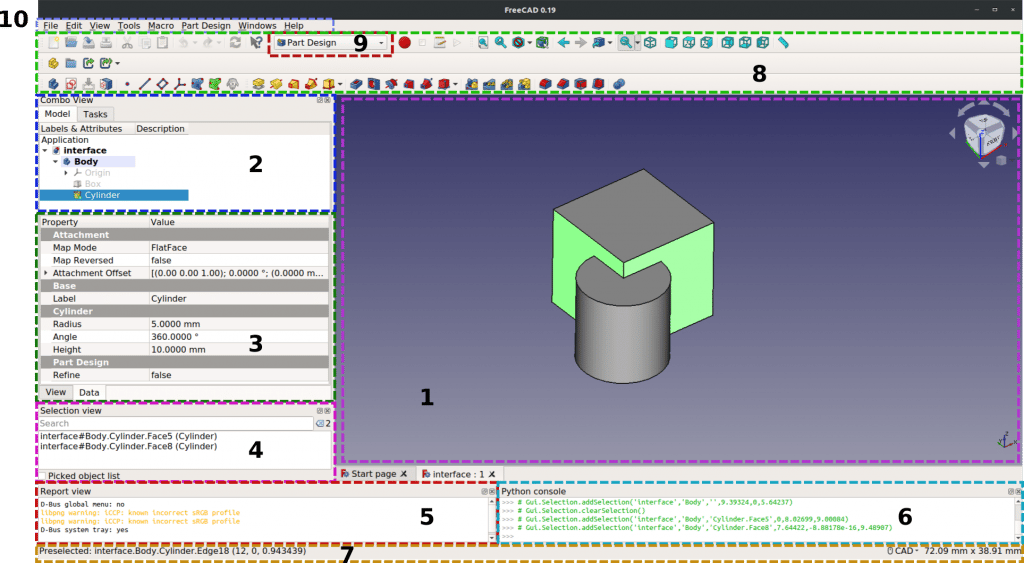1024x563 pixels.
Task: Click the Fit selection magnifier icon
Action: pyautogui.click(x=501, y=42)
